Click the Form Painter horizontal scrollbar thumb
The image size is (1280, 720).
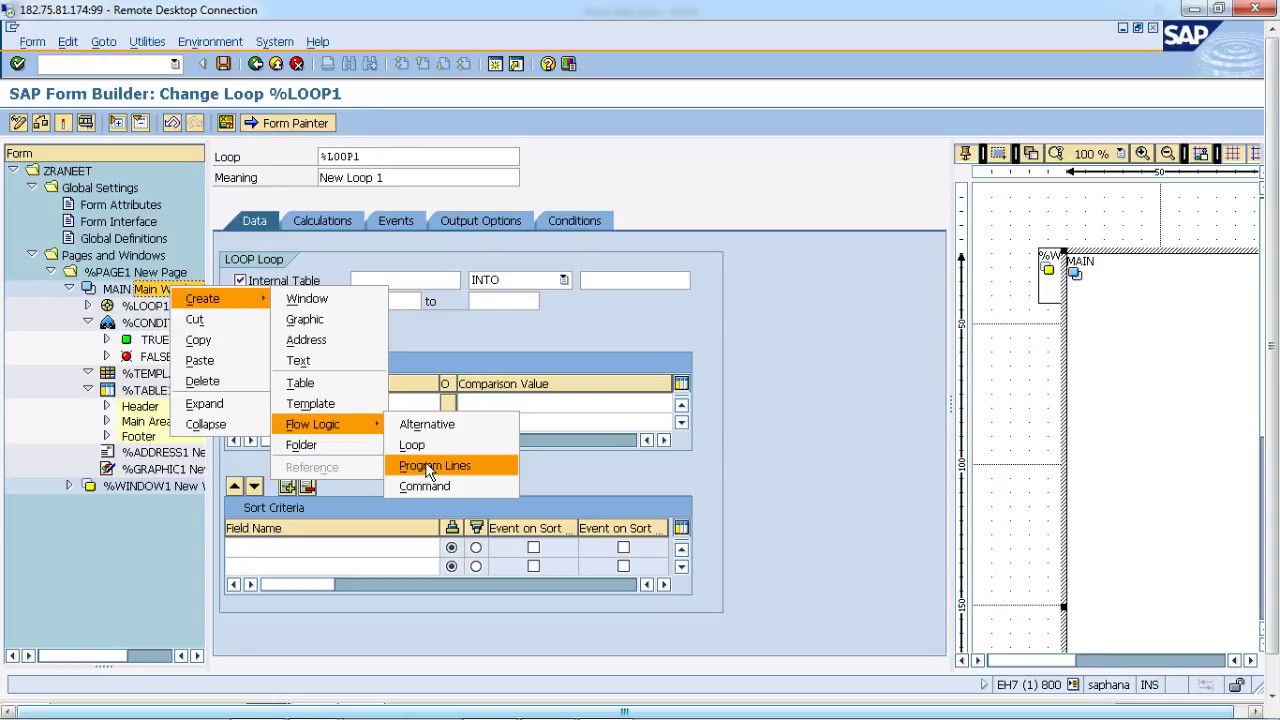pyautogui.click(x=1032, y=660)
